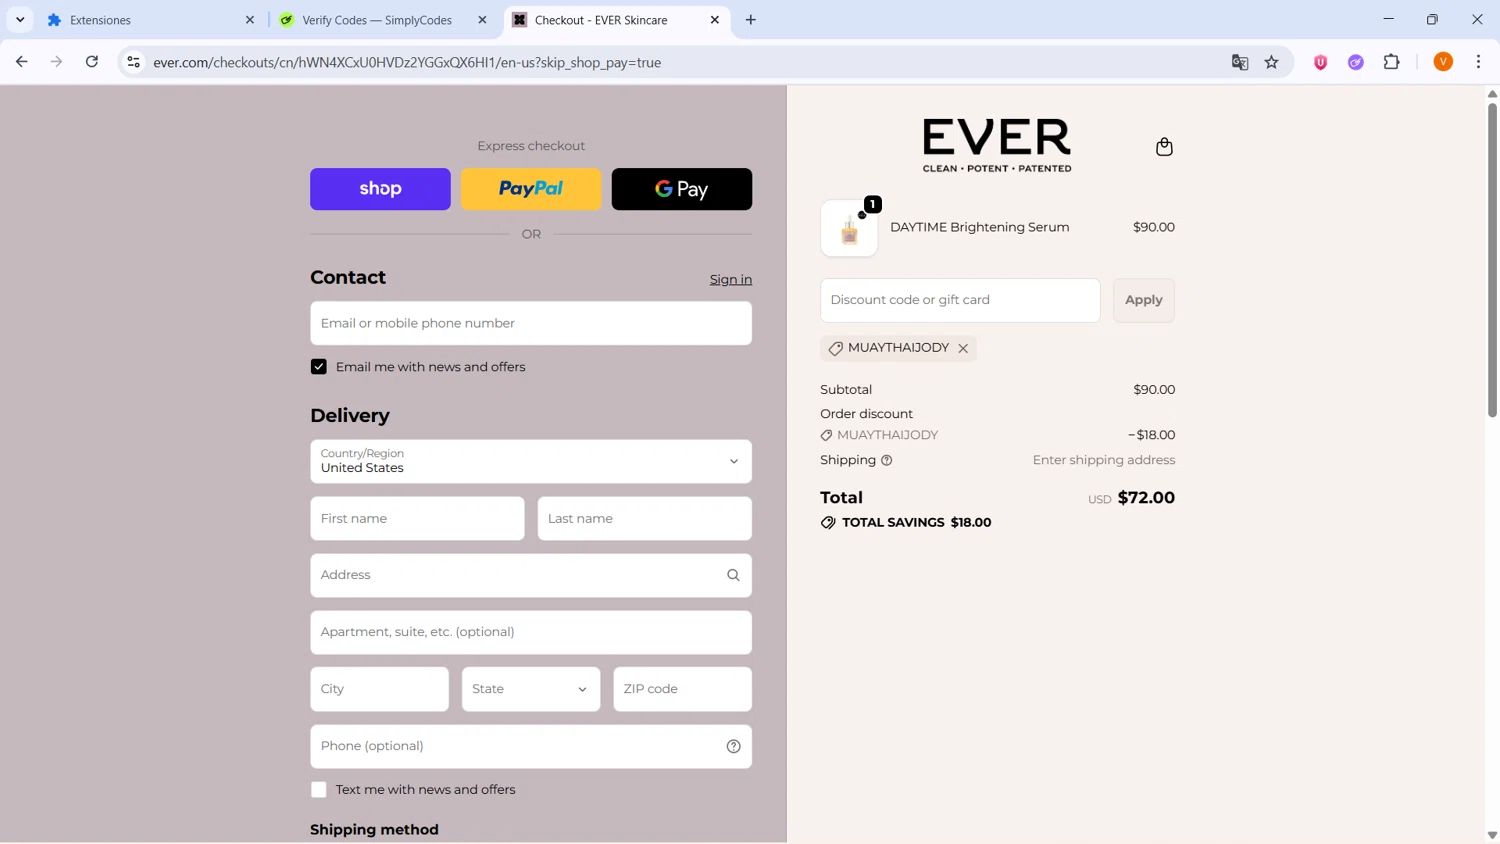Open a new browser tab
1500x844 pixels.
[x=751, y=20]
